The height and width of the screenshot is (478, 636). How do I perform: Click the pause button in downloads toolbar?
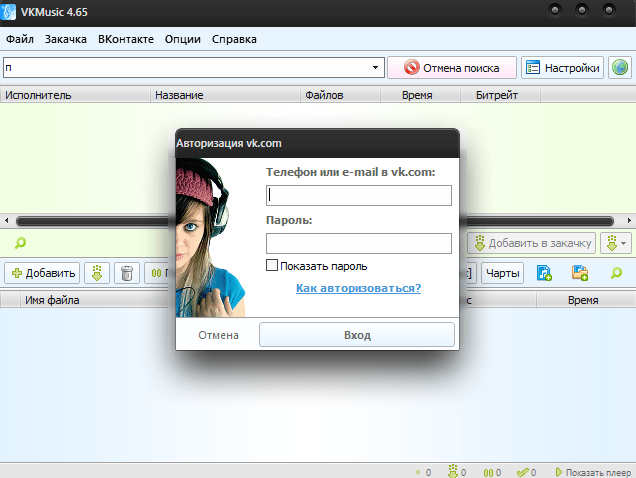(159, 273)
